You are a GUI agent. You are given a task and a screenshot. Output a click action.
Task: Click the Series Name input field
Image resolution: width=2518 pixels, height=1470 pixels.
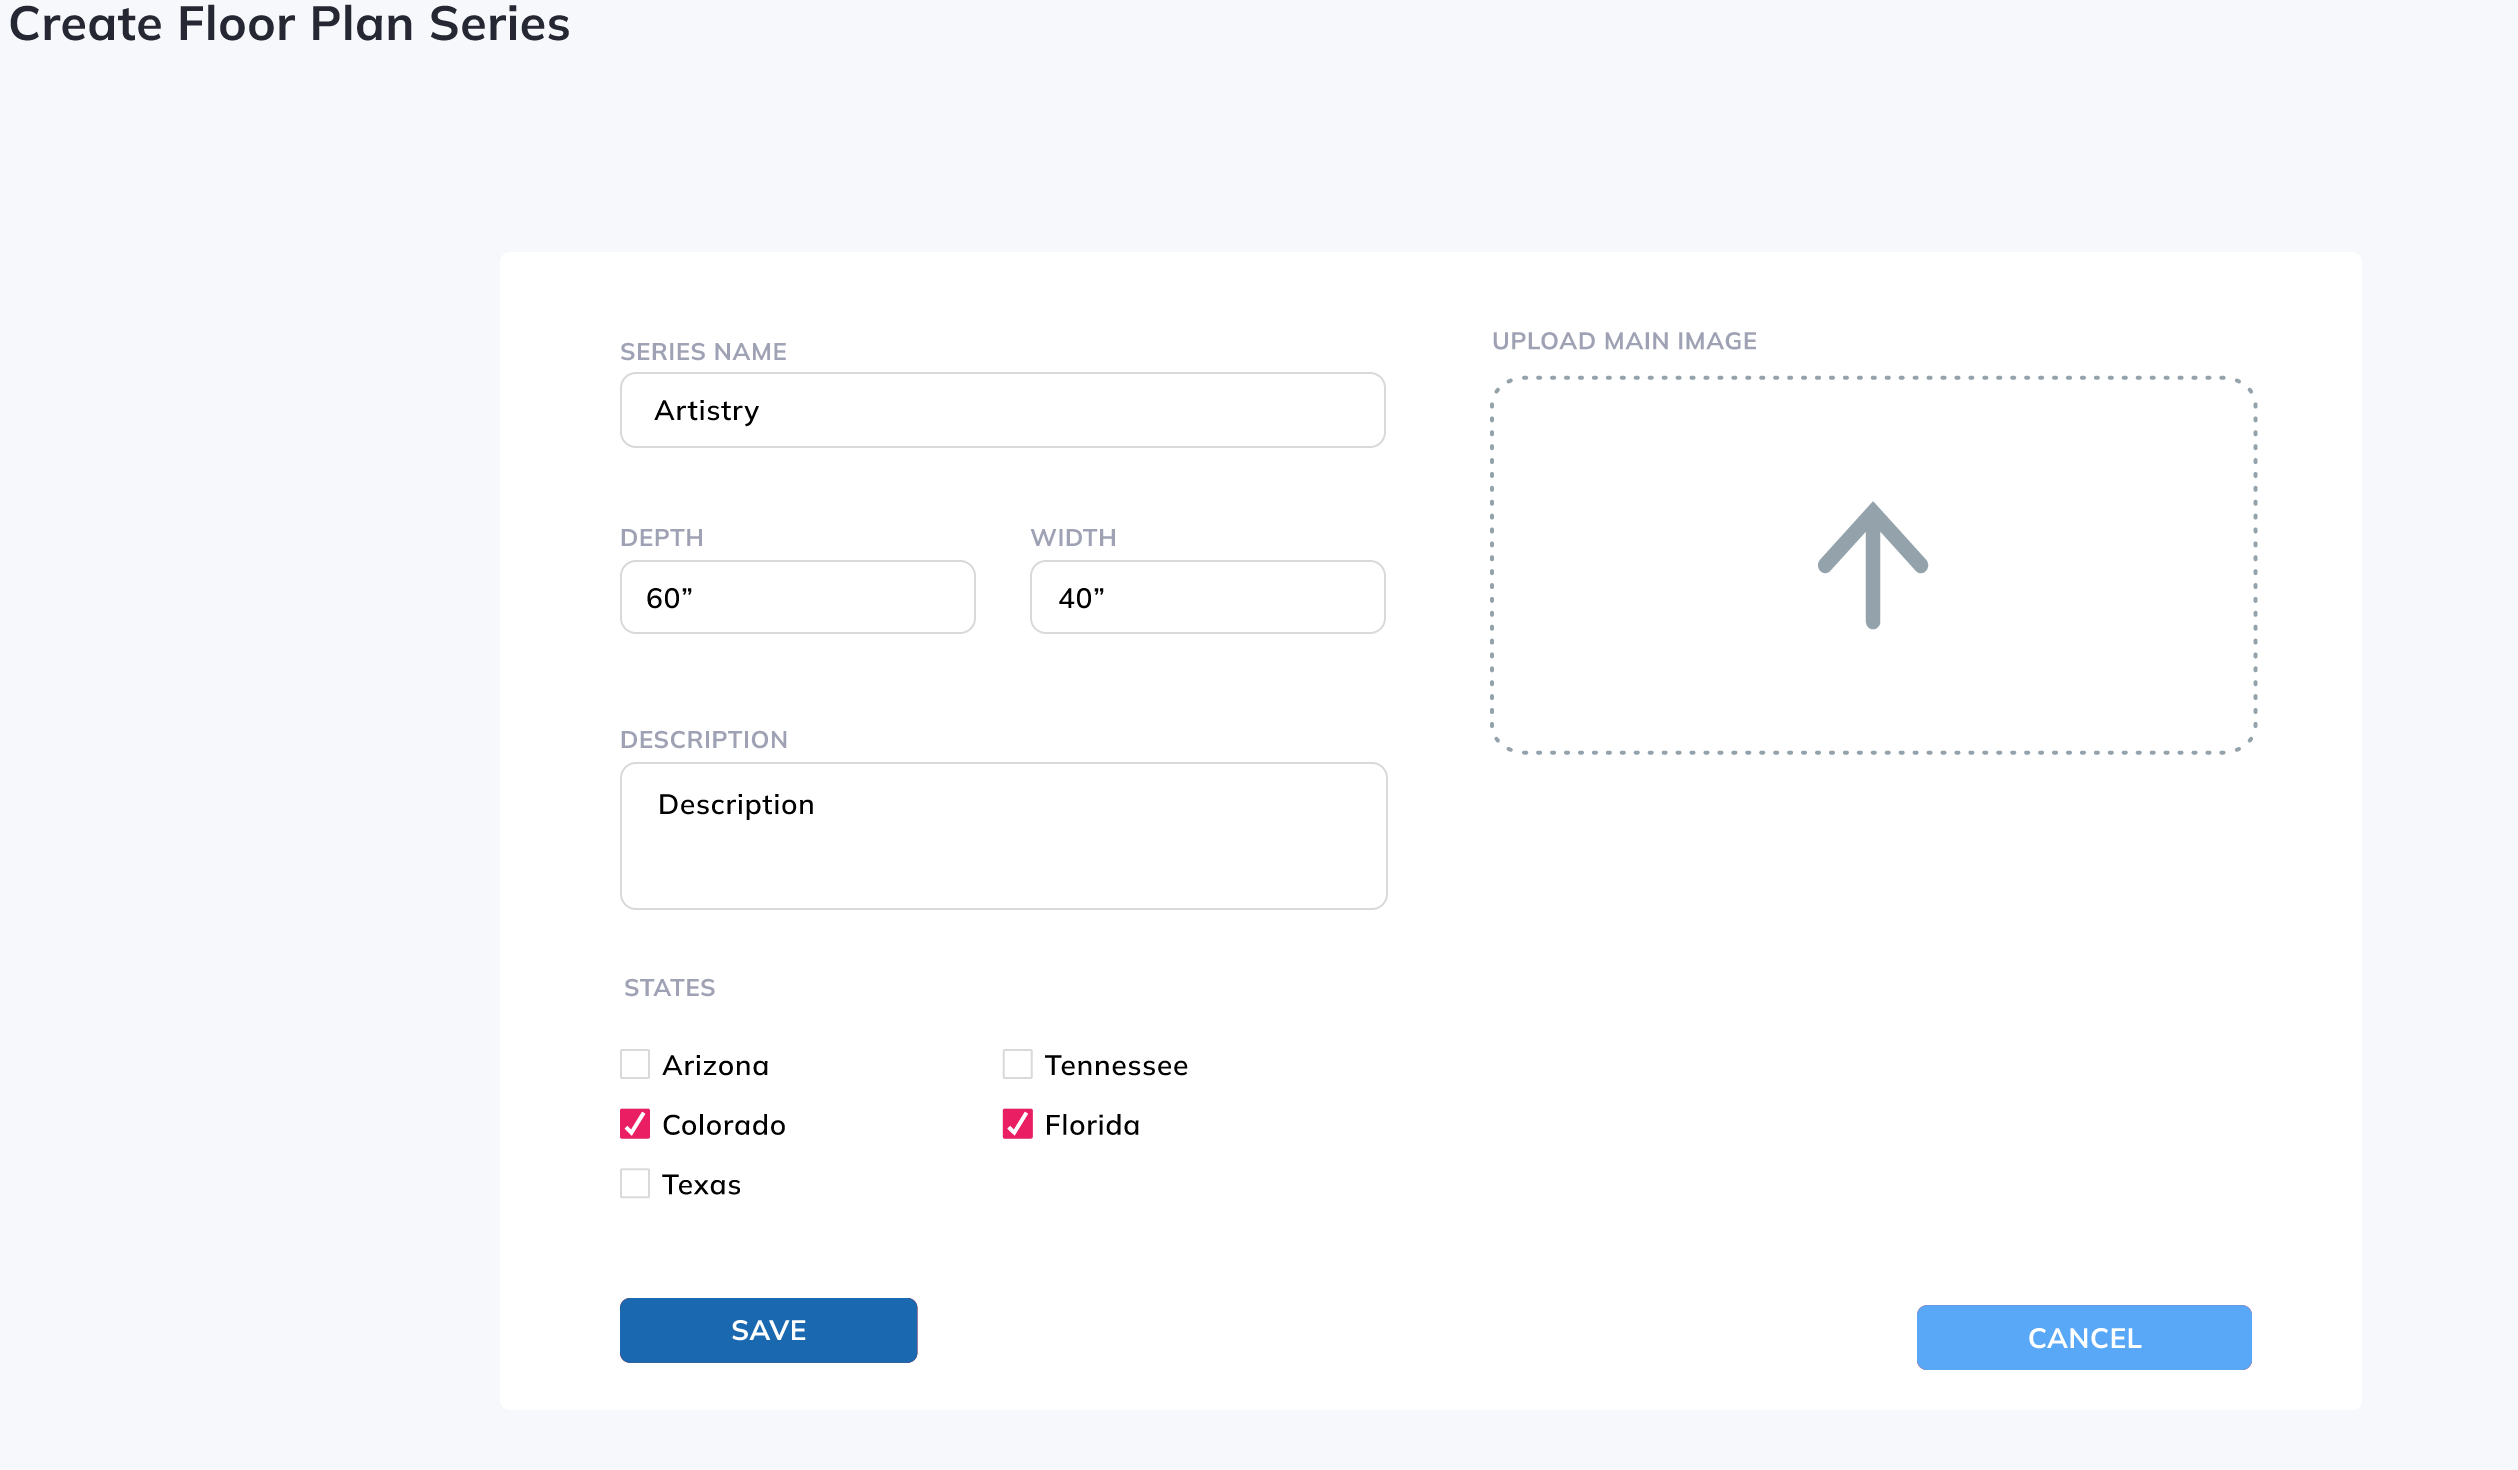click(x=1002, y=410)
